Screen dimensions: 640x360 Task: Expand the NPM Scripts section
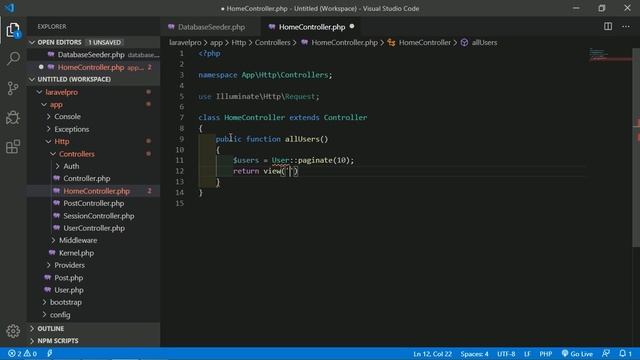94,341
